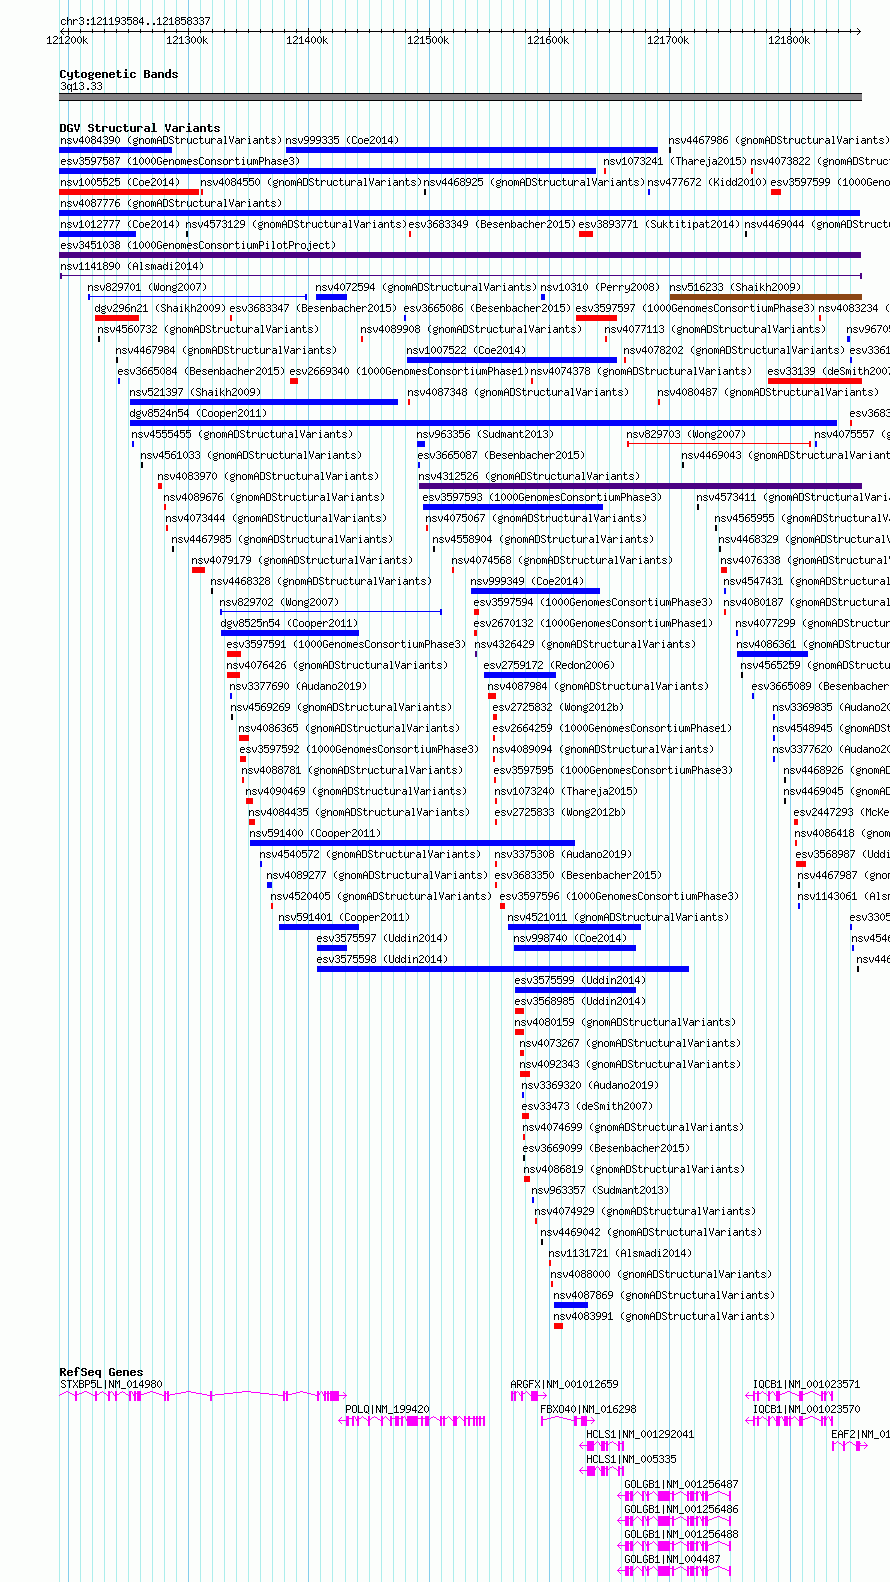Click variant nsv4467986 label
The image size is (890, 1582).
[778, 140]
